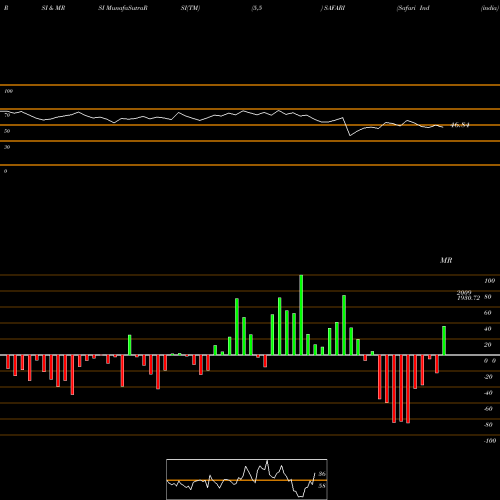
Task: Click the MunafaSutra text in header
Action: click(x=126, y=8)
